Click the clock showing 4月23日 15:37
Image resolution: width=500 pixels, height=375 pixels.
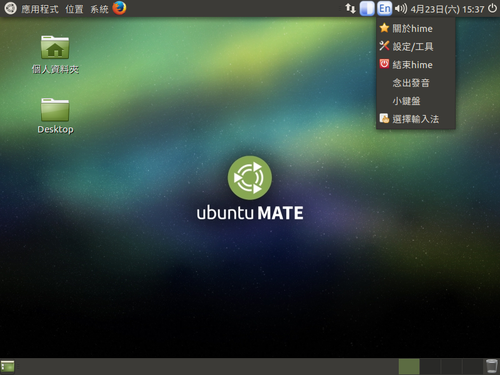(447, 9)
